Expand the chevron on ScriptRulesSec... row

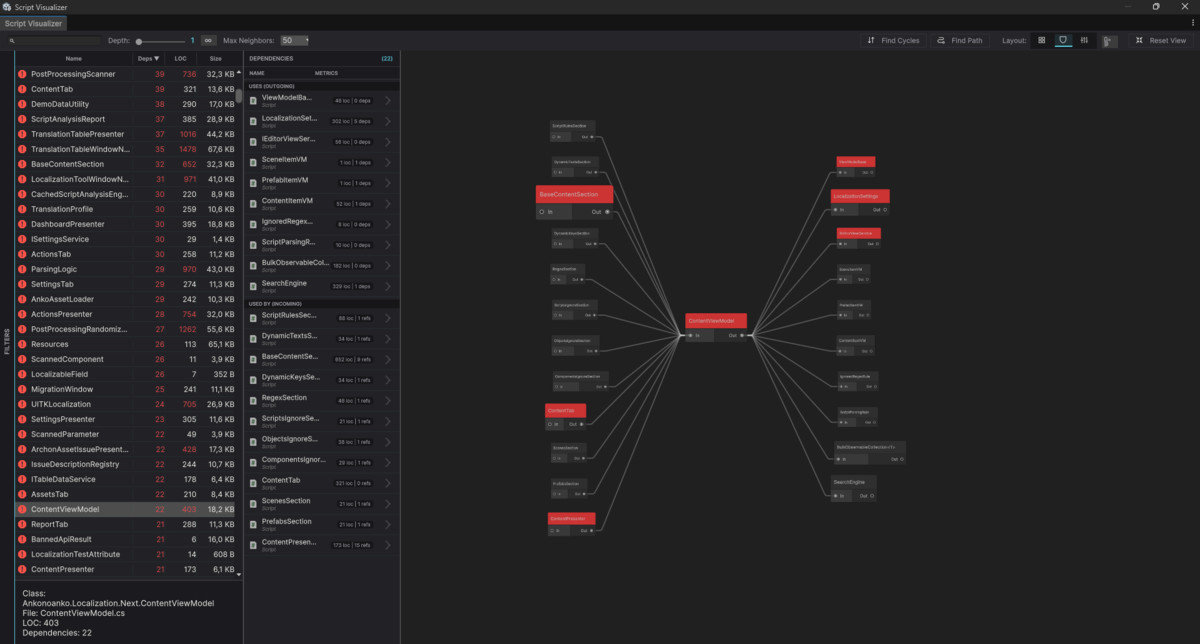[388, 317]
